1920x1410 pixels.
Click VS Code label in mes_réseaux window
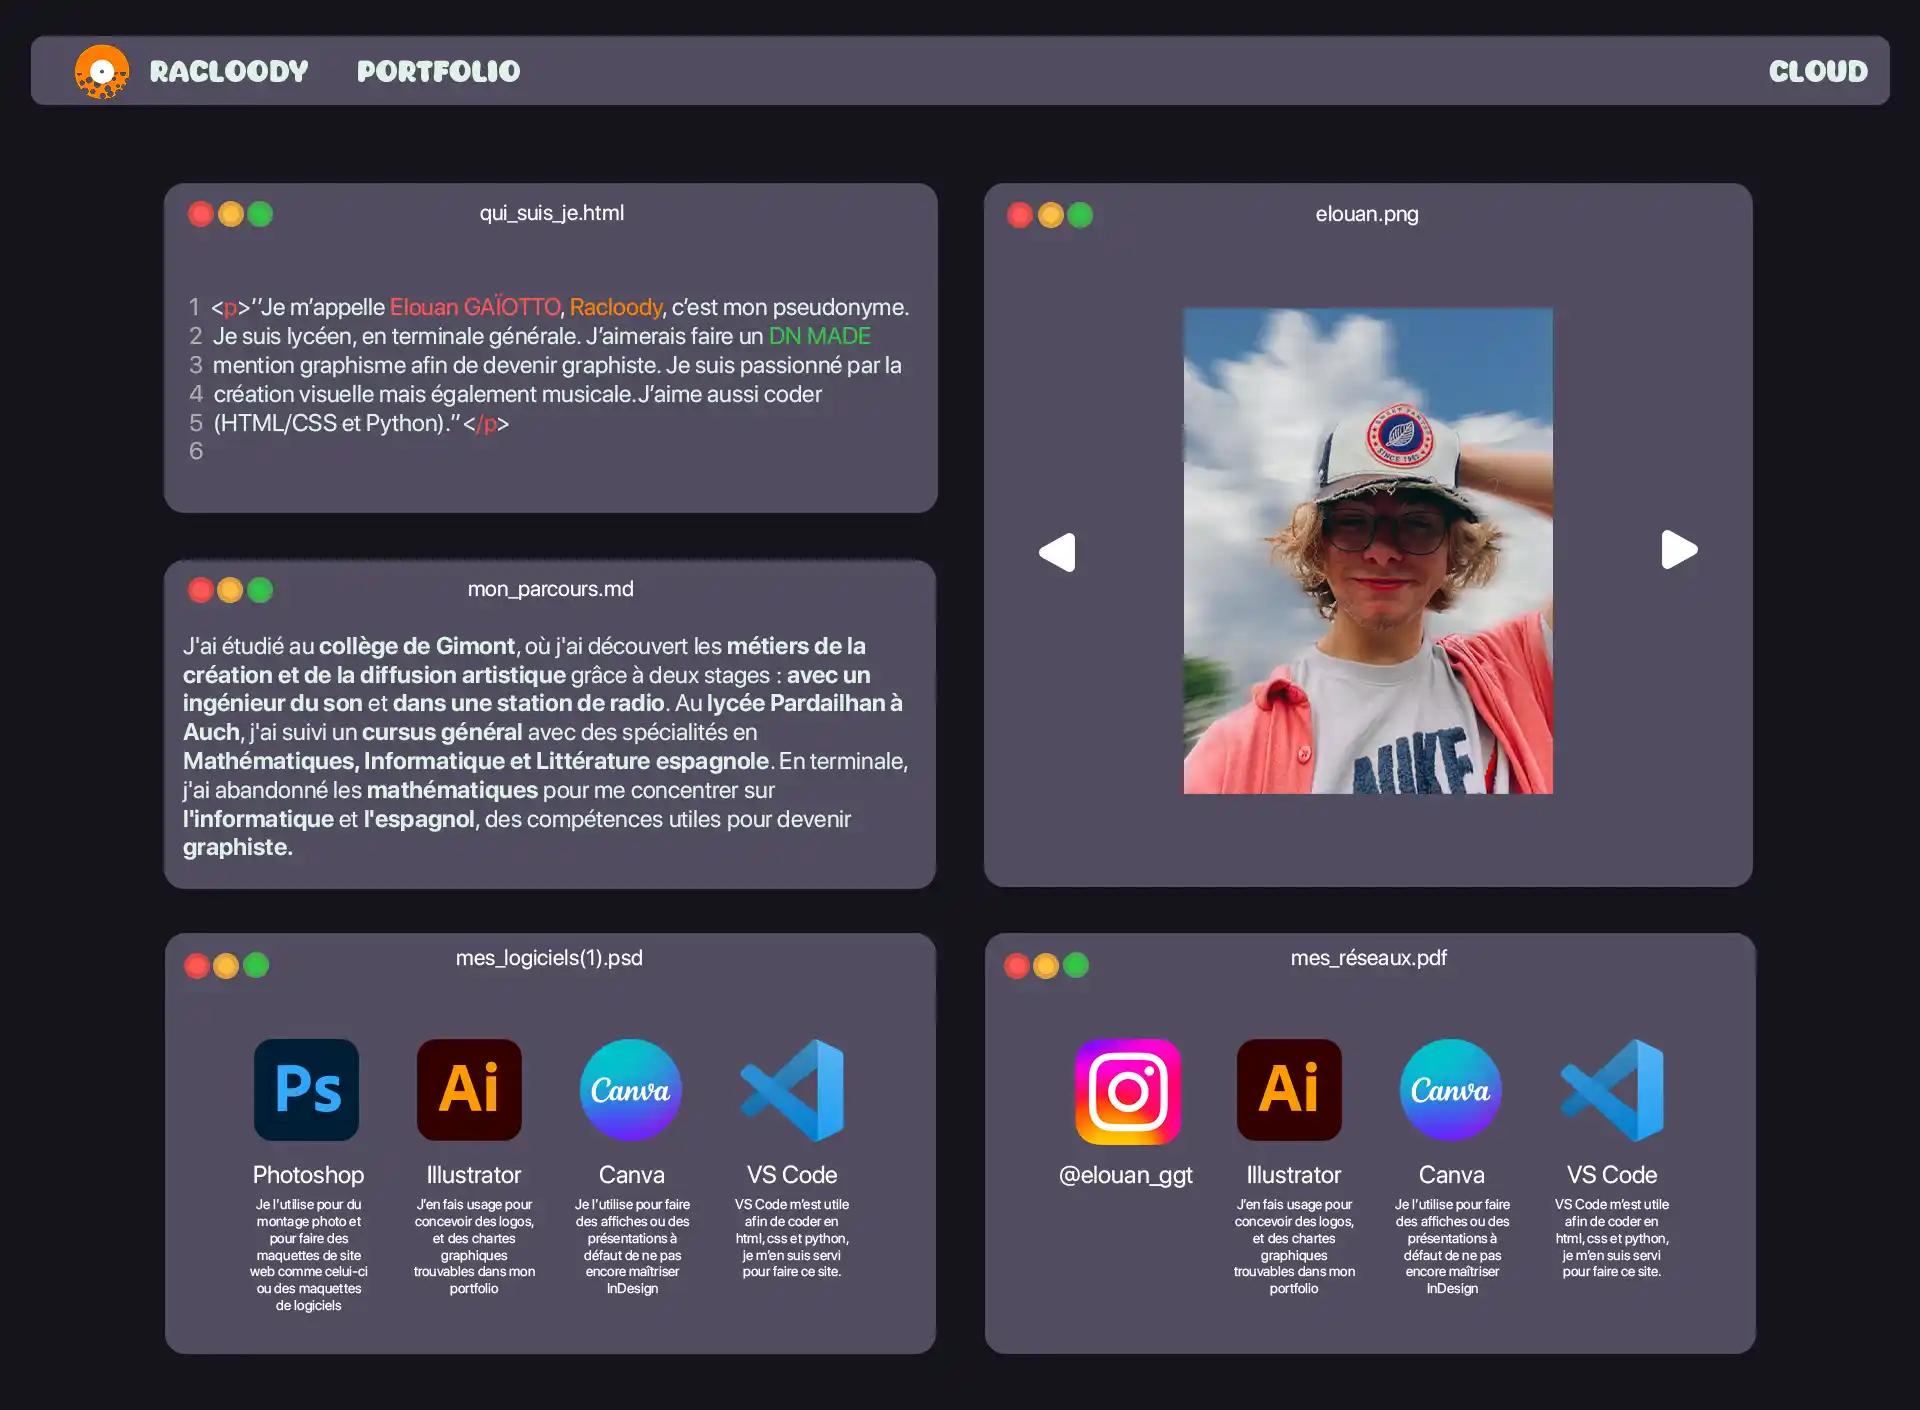(x=1612, y=1175)
